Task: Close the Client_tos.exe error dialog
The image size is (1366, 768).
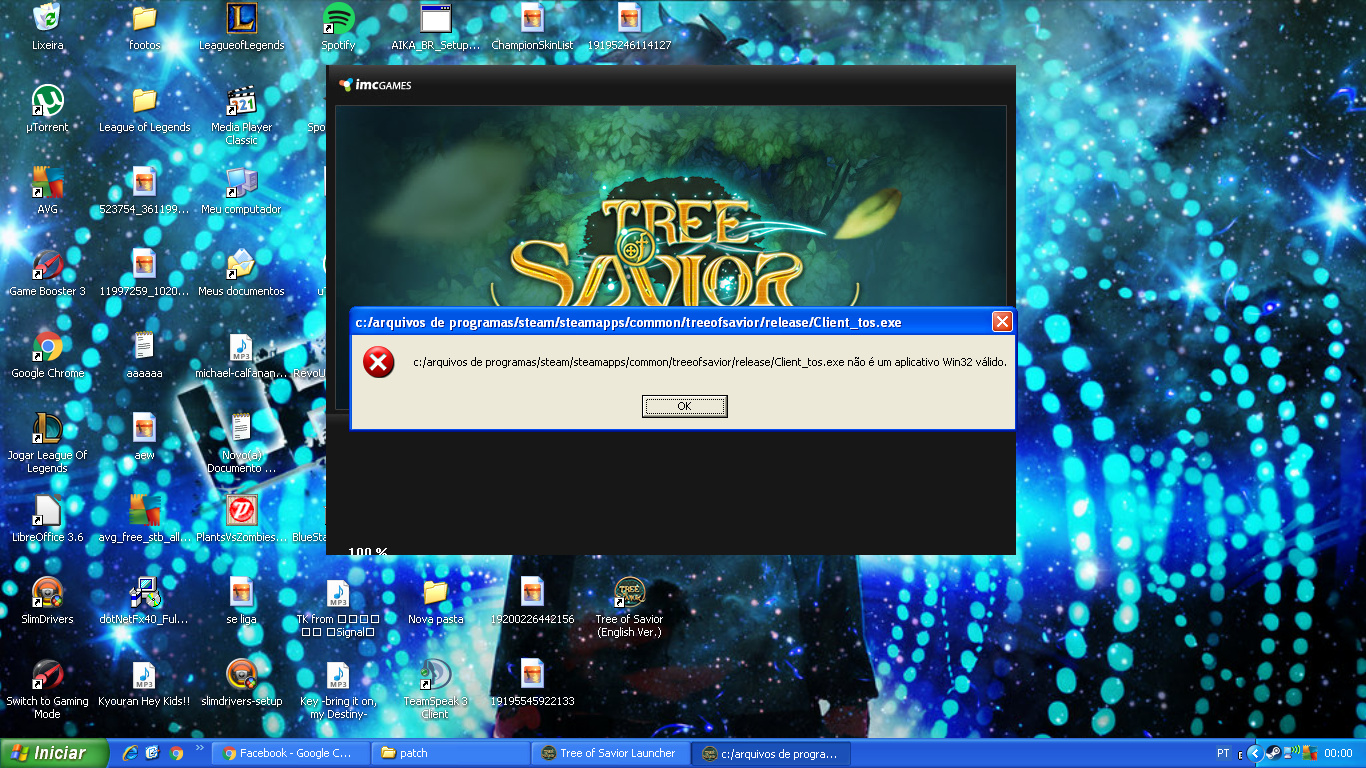Action: tap(1001, 322)
